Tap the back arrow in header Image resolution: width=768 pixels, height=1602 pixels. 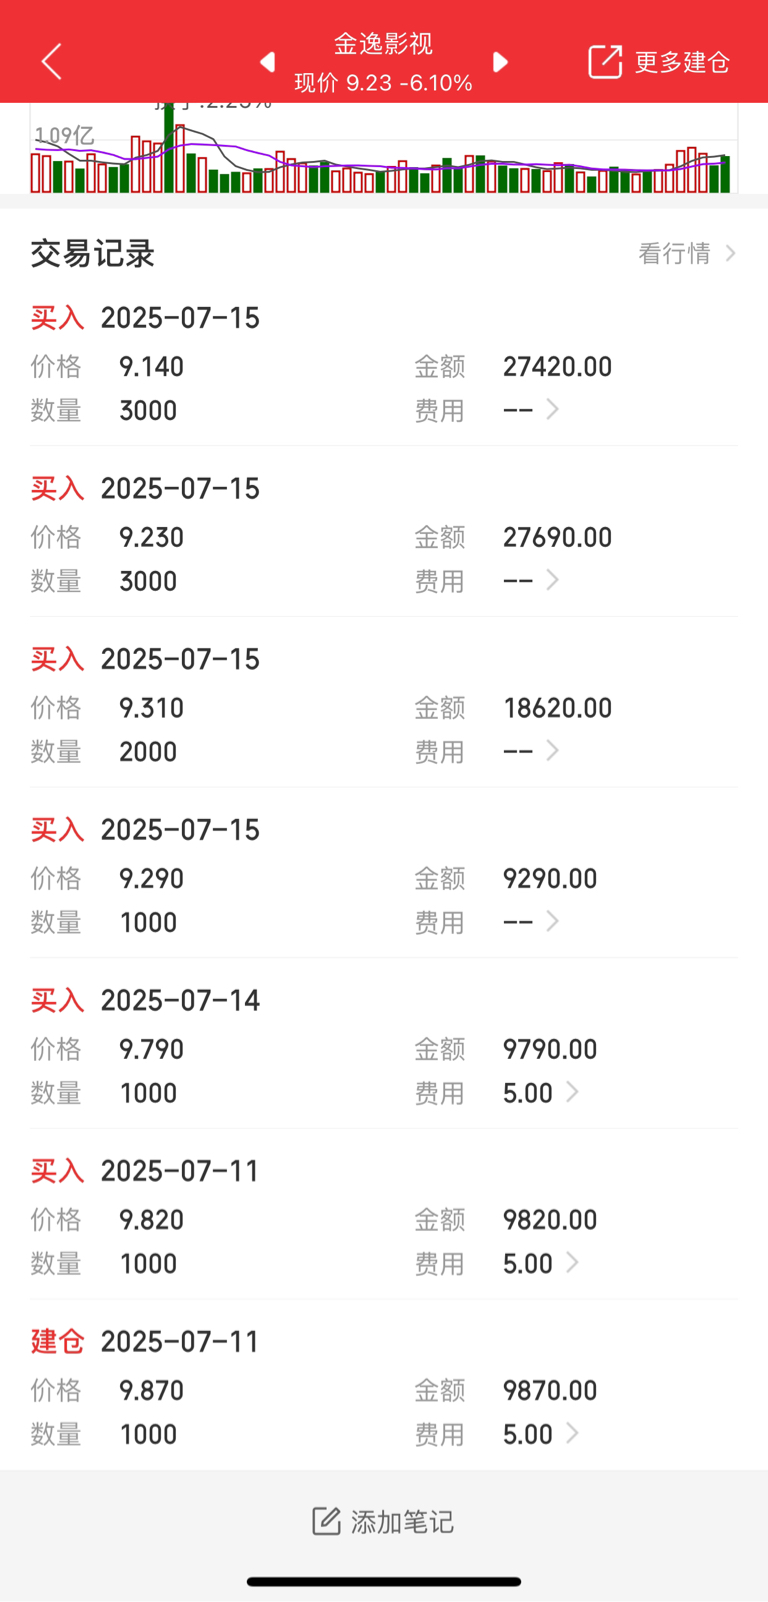pyautogui.click(x=52, y=62)
